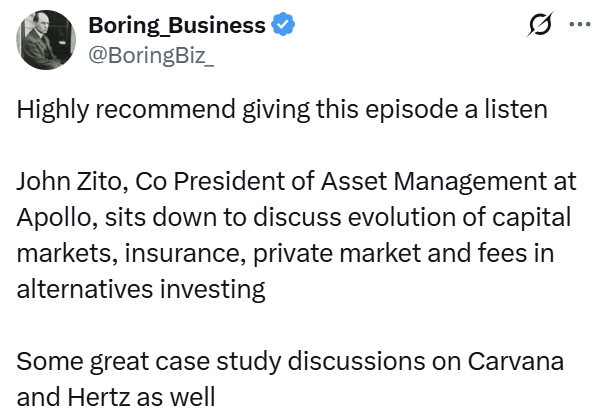
Task: Open the Boring_Business profile picture
Action: [46, 40]
